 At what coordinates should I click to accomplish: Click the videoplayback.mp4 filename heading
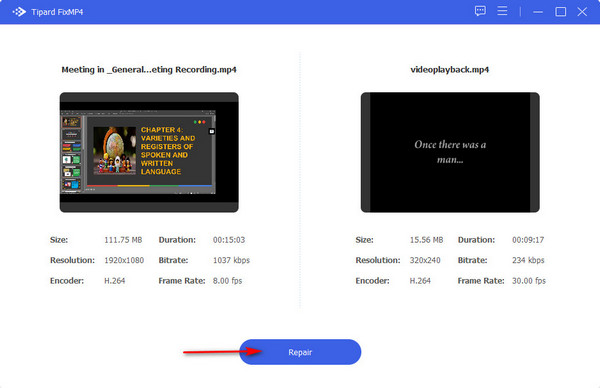[450, 70]
